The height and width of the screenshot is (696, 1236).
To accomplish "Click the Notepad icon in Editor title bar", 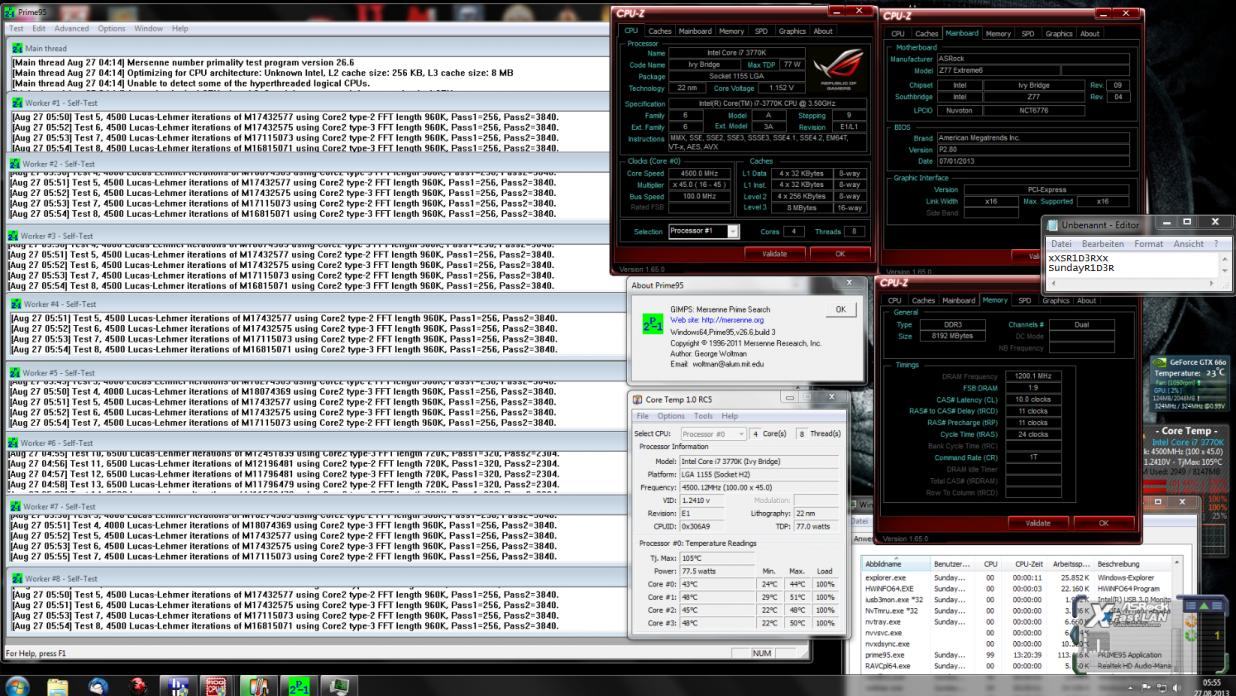I will coord(1053,224).
